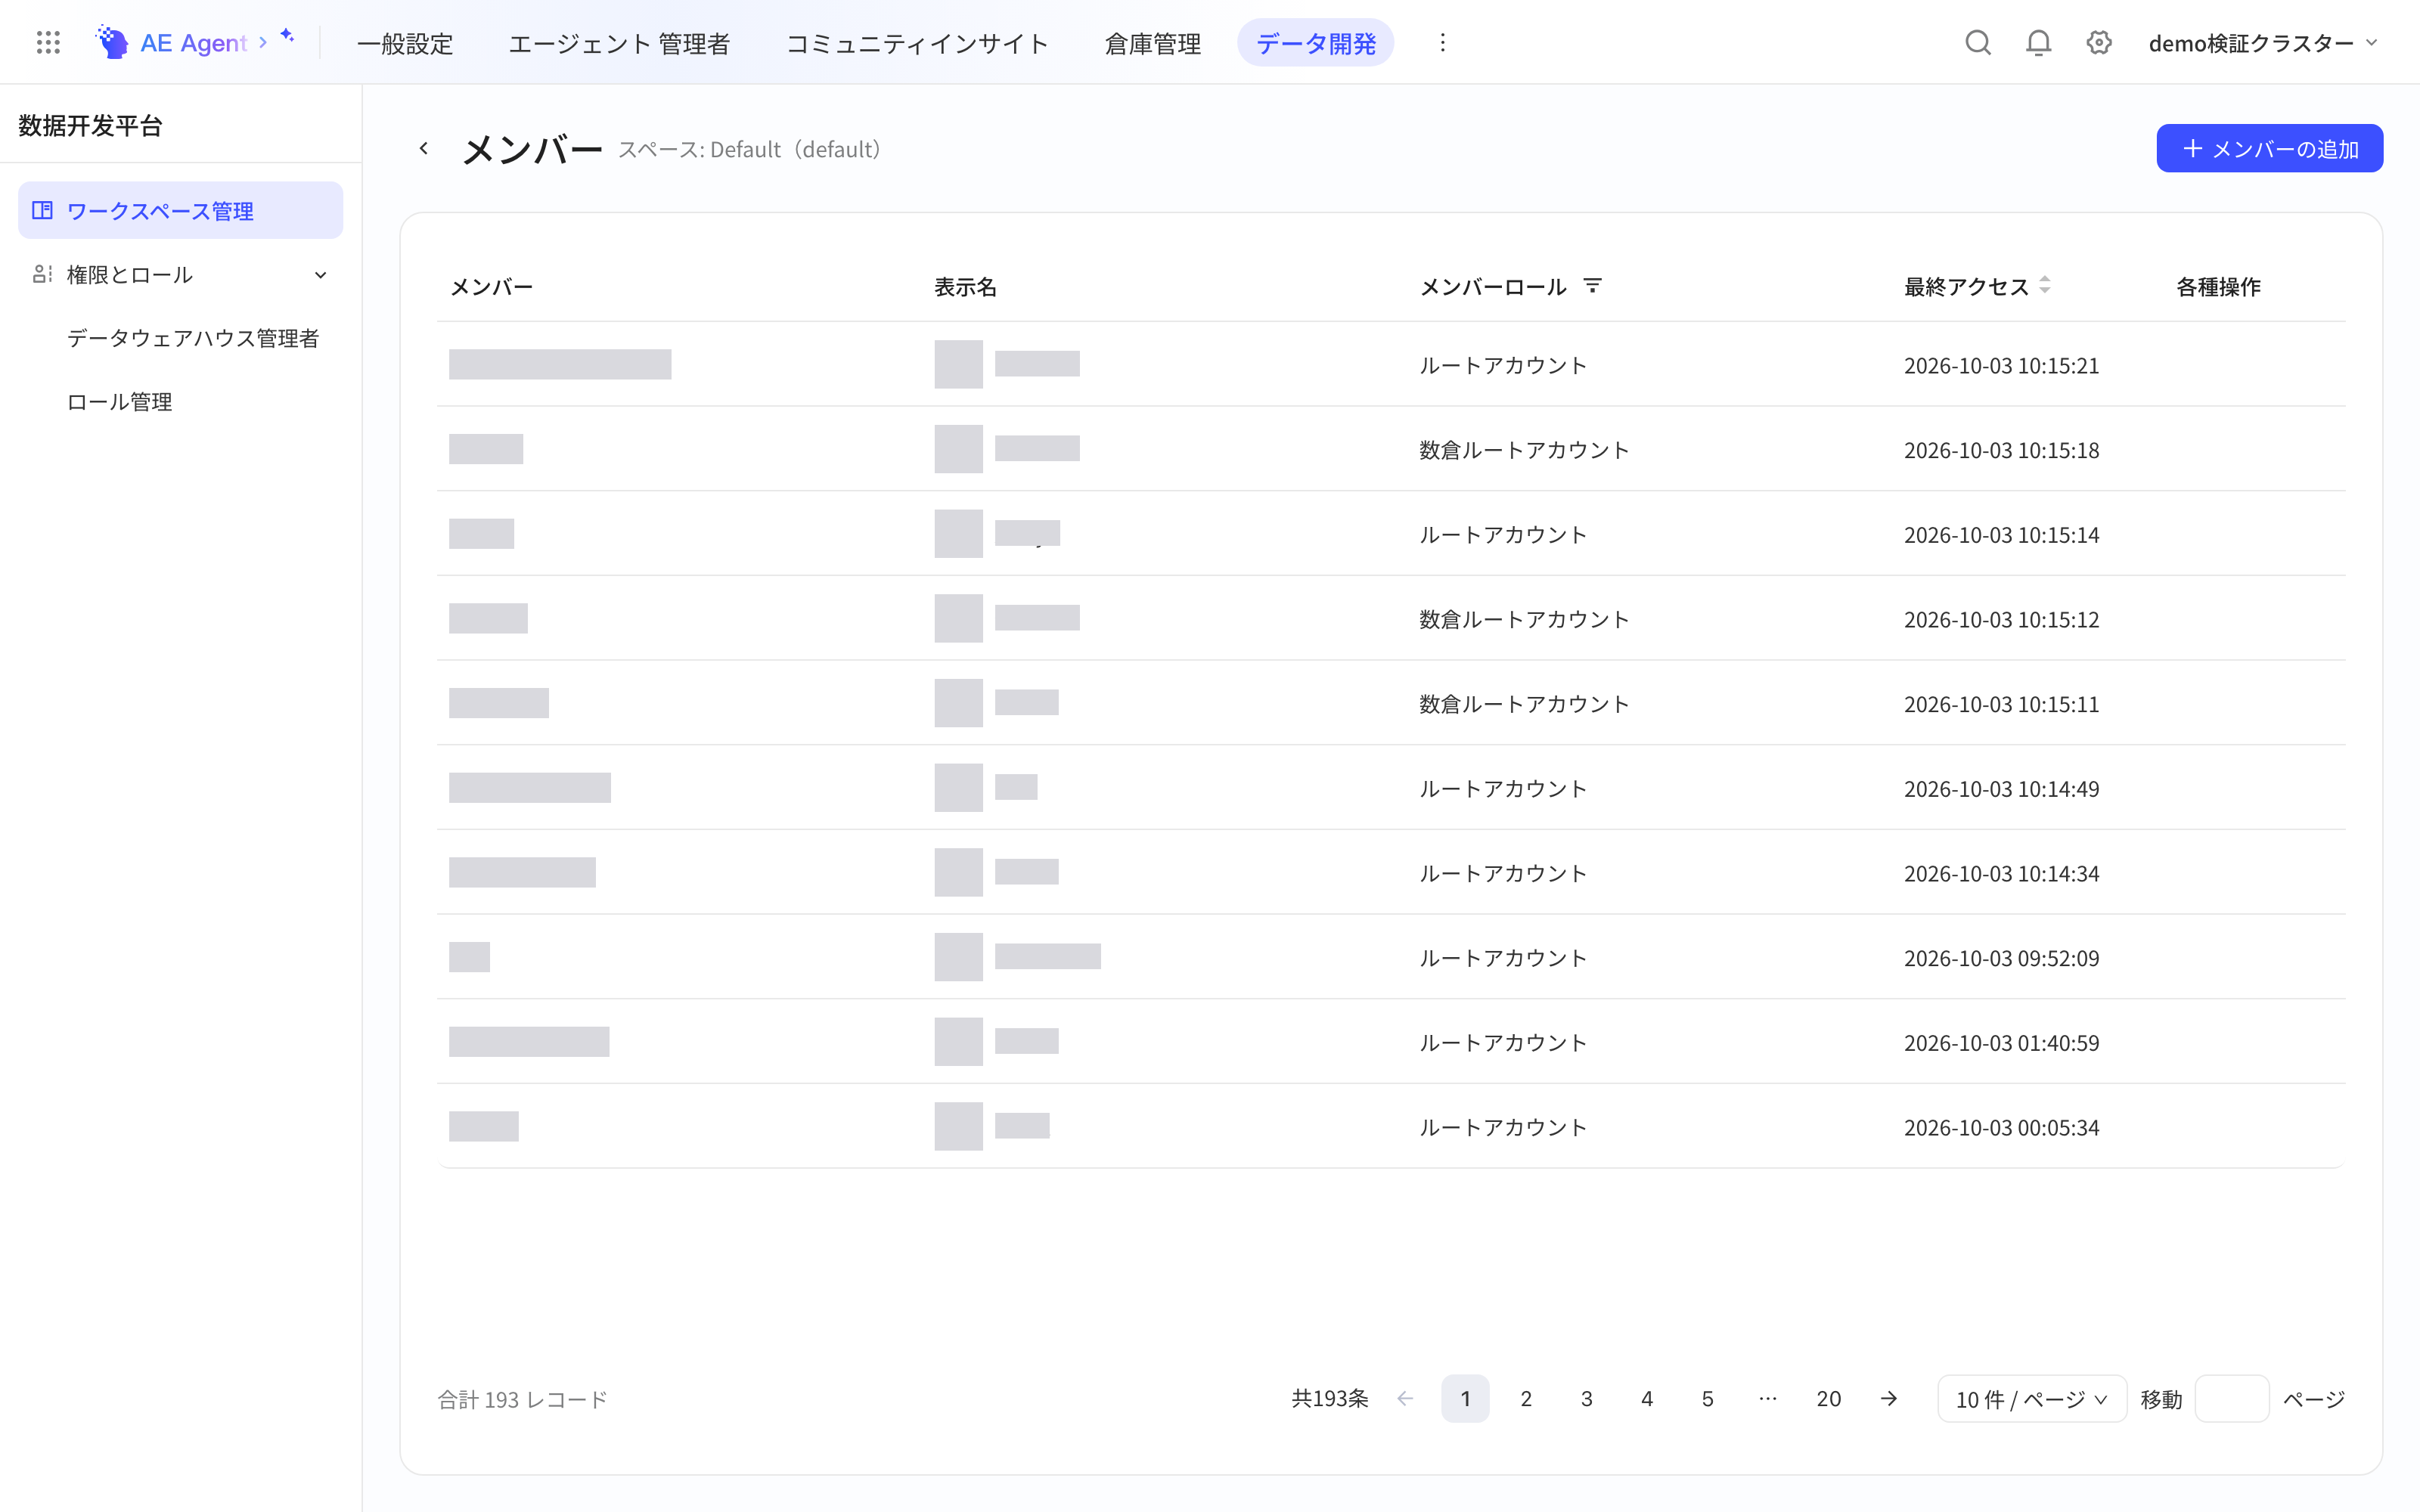Click the ワークスペース管理 sidebar icon
This screenshot has height=1512, width=2420.
click(42, 210)
